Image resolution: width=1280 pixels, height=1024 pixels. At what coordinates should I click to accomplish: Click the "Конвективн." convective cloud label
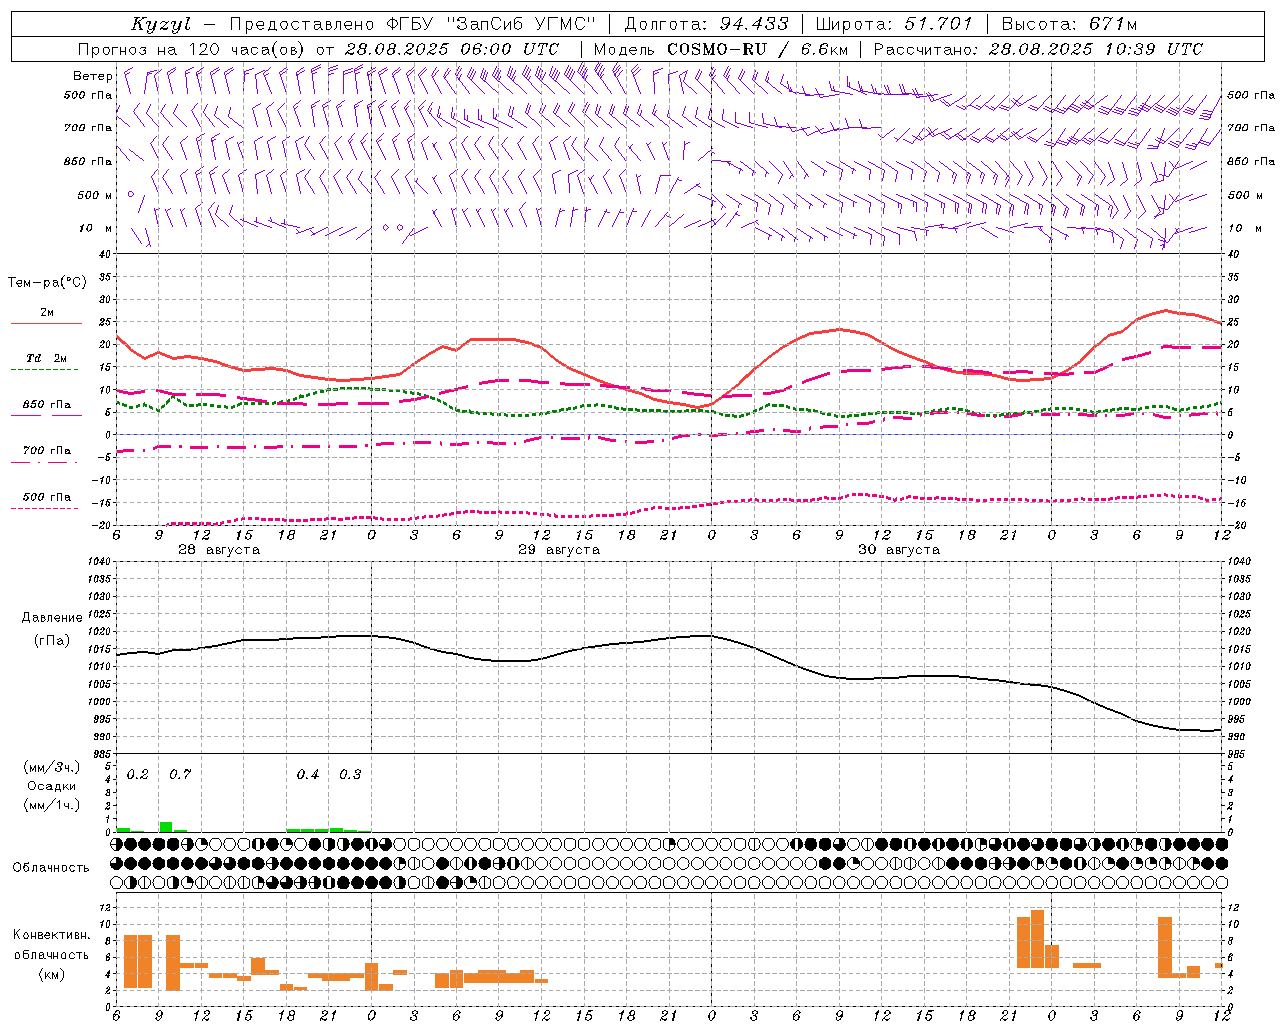52,935
